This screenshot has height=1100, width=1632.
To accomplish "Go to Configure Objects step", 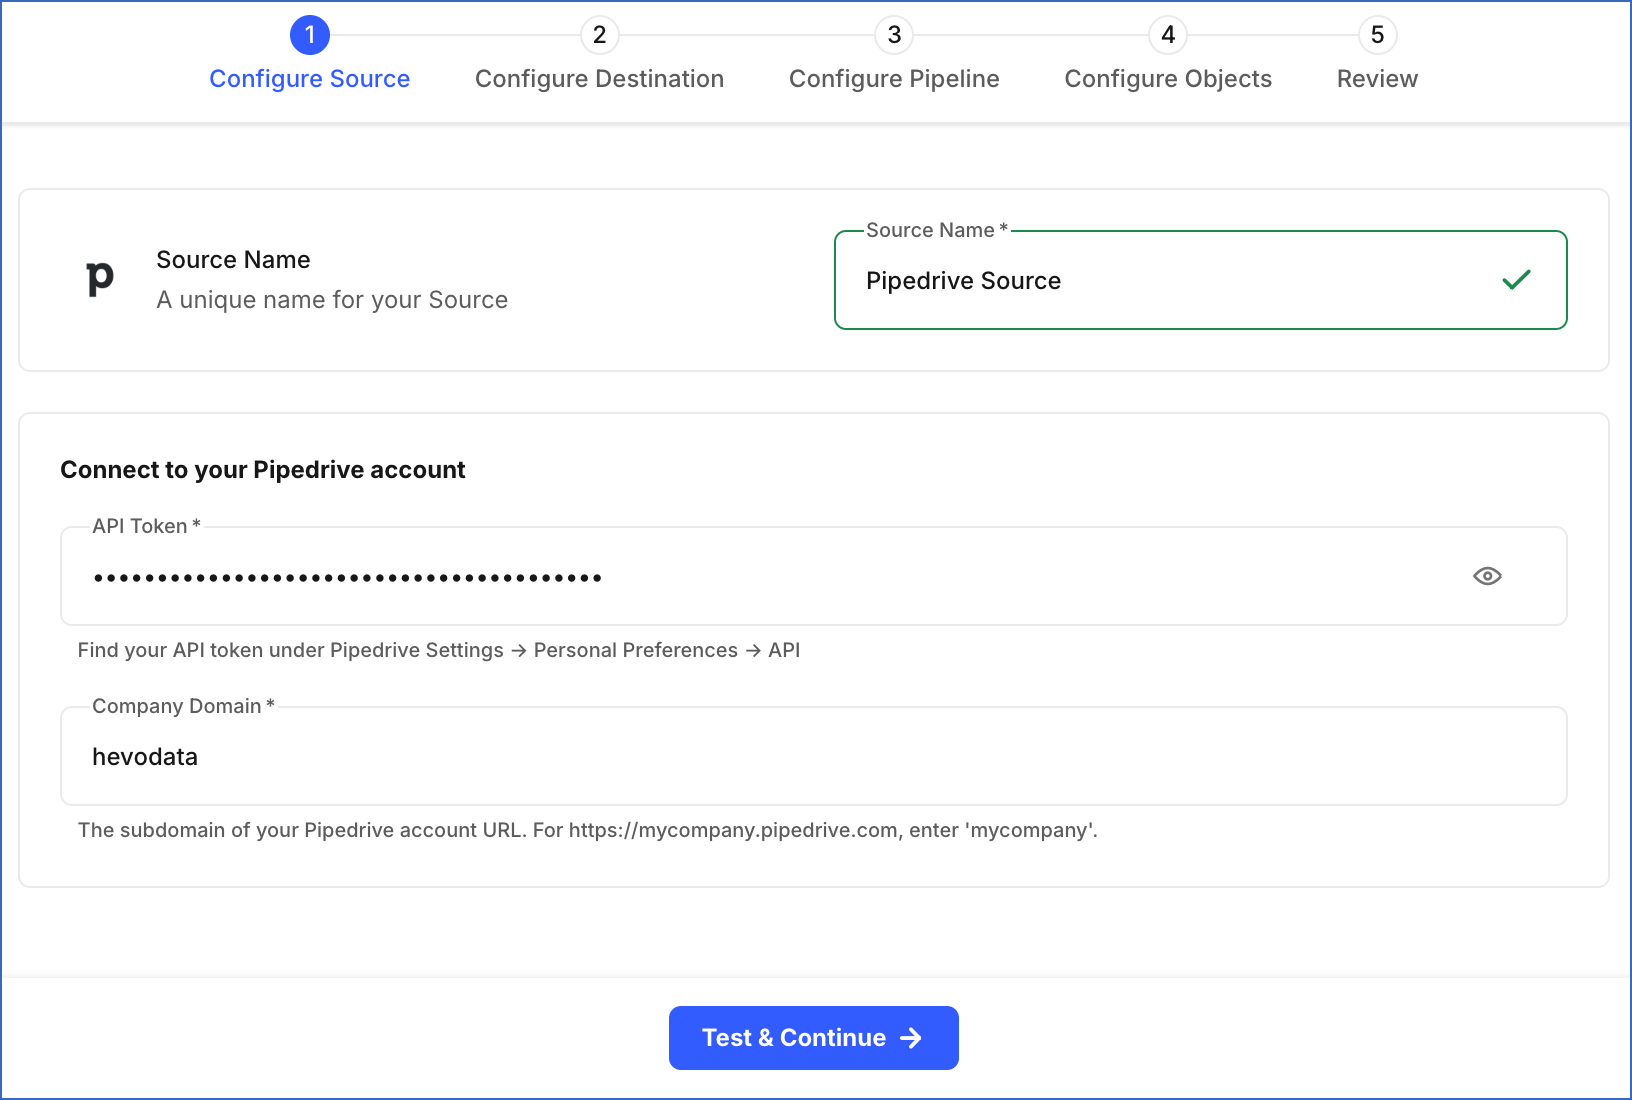I will point(1168,79).
